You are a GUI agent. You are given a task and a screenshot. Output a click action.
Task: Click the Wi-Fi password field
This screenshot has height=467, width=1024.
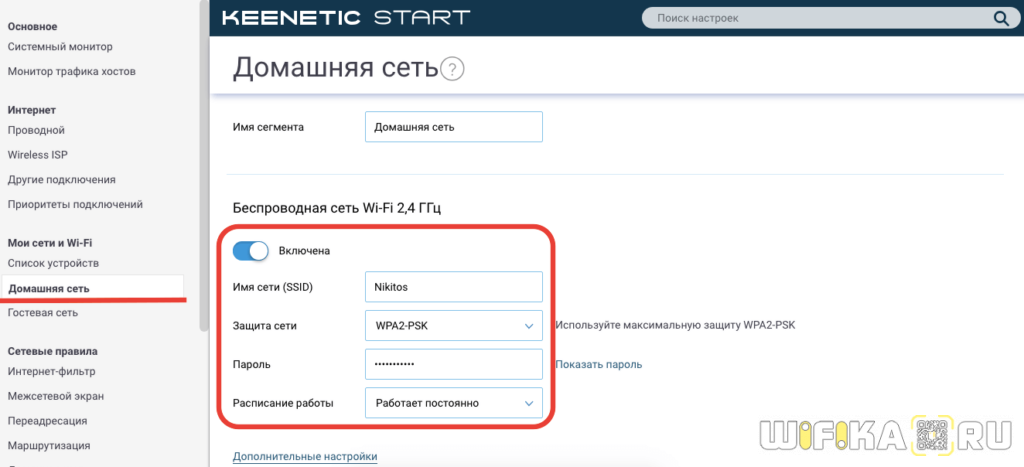coord(453,364)
